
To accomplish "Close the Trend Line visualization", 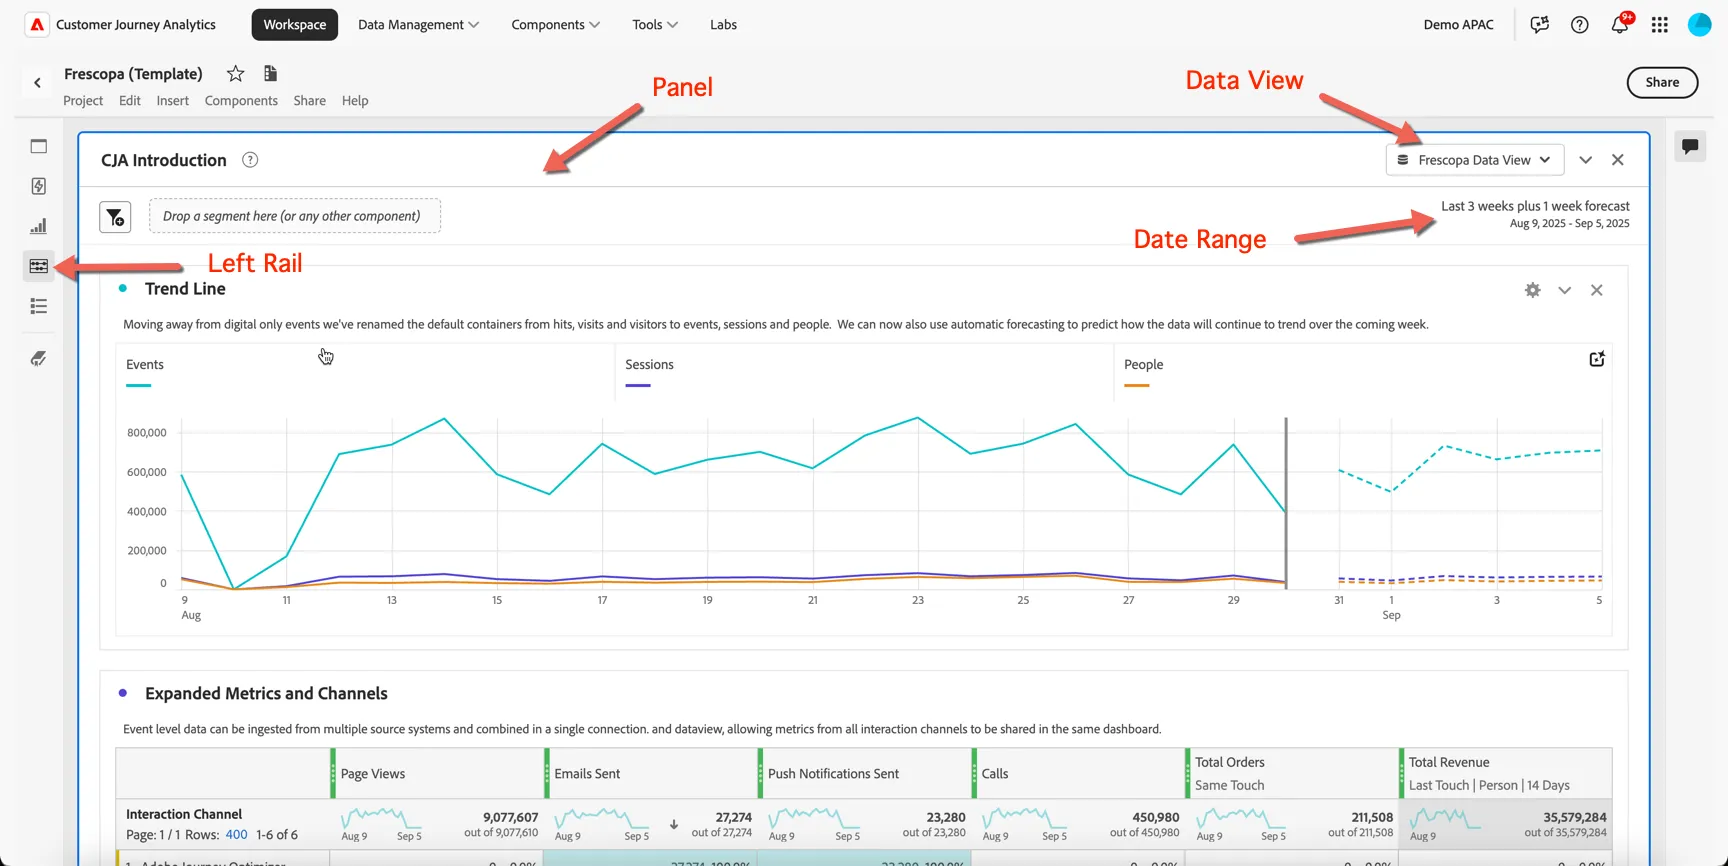I will point(1597,290).
